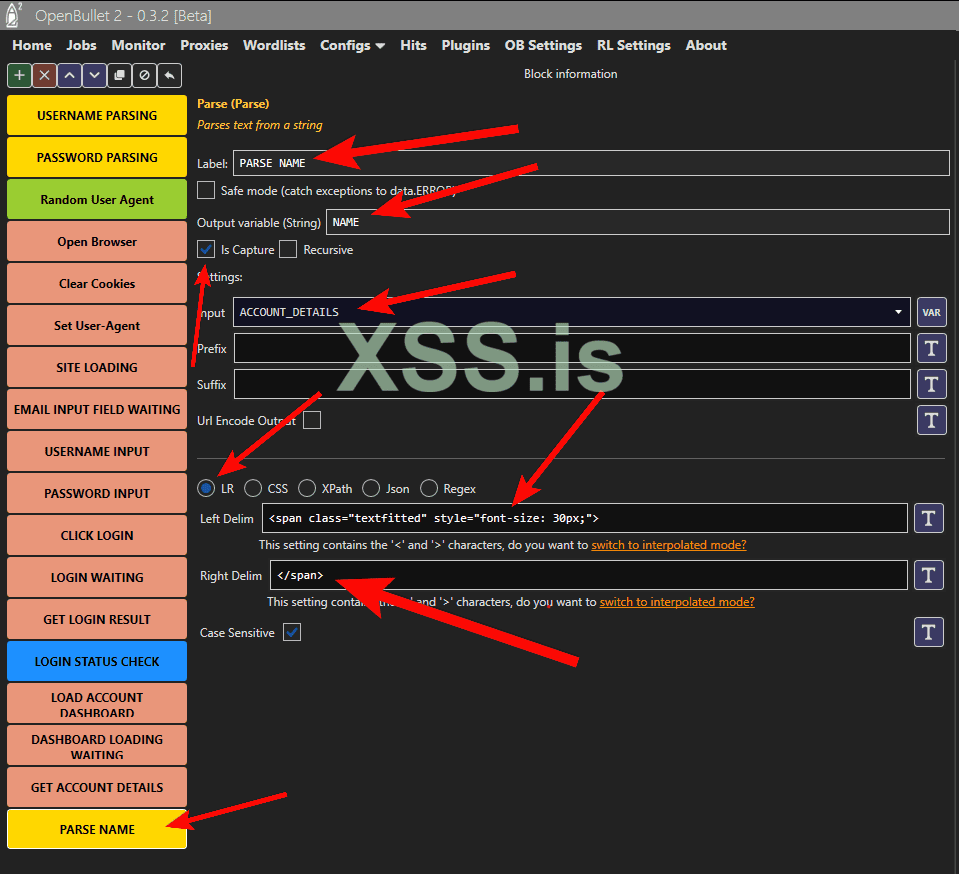Image resolution: width=959 pixels, height=874 pixels.
Task: Click the OpenBullet rocket logo icon
Action: (x=13, y=15)
